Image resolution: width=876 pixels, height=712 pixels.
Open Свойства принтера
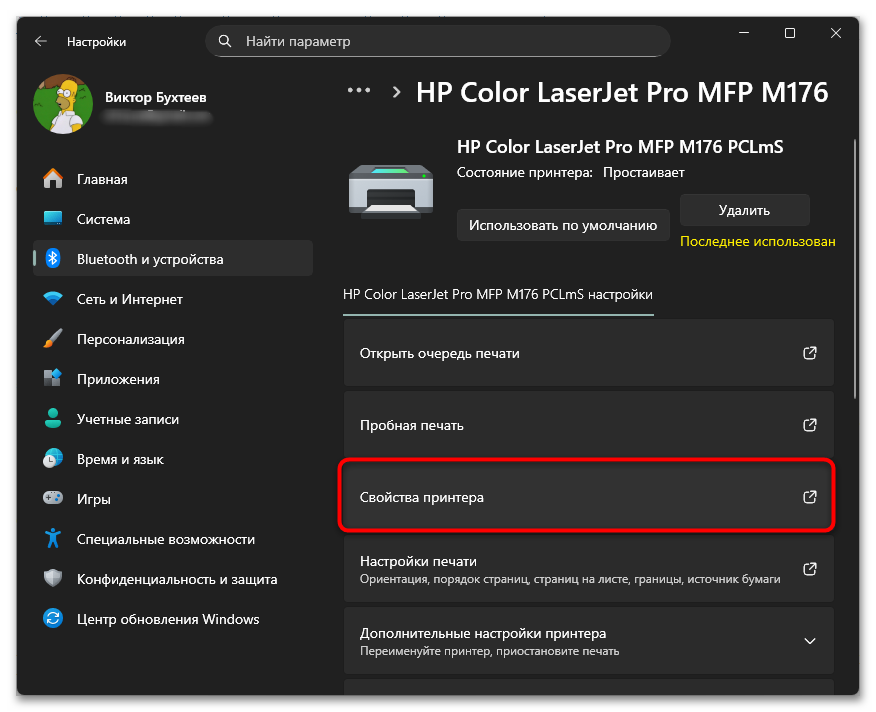coord(589,497)
